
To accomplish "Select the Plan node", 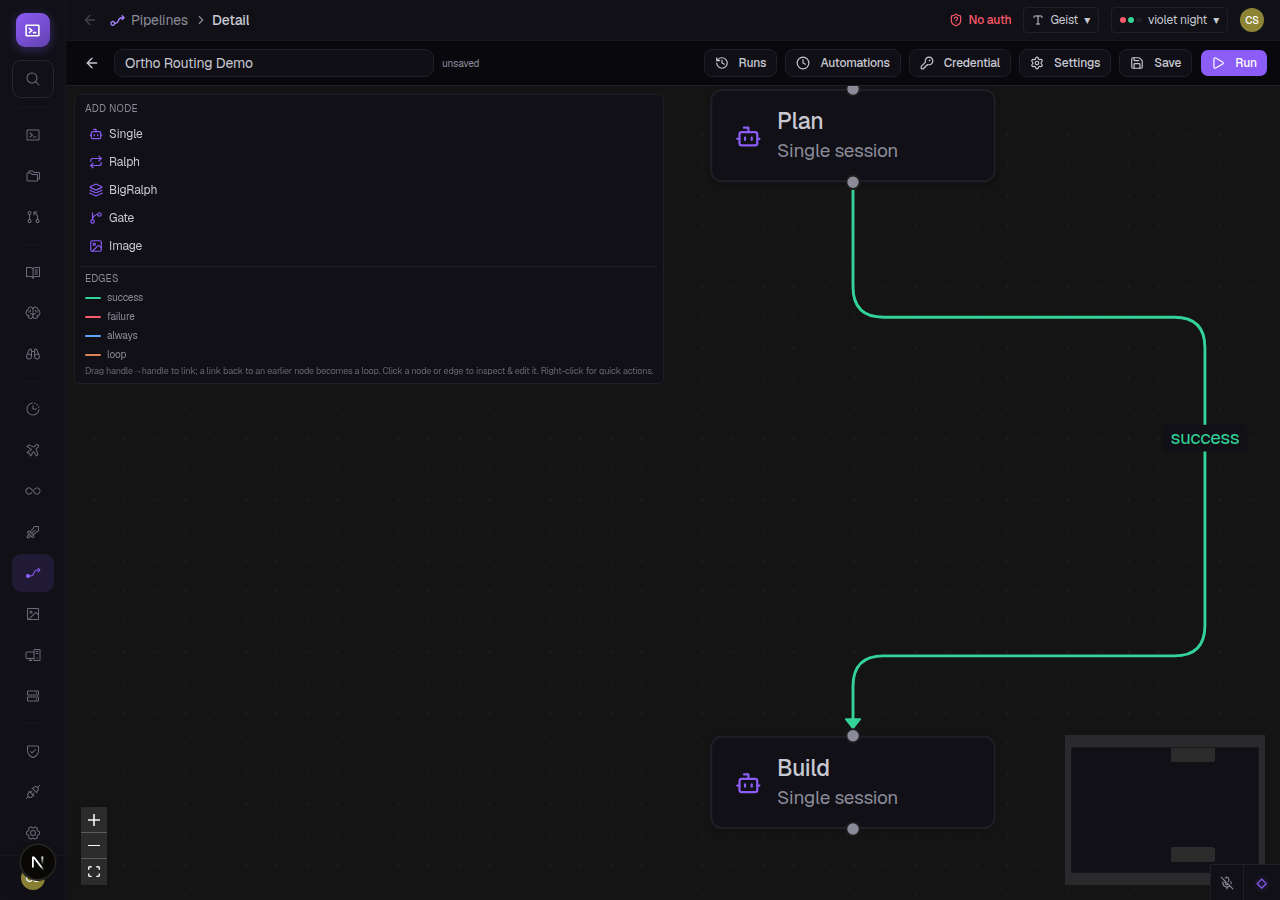I will (853, 136).
